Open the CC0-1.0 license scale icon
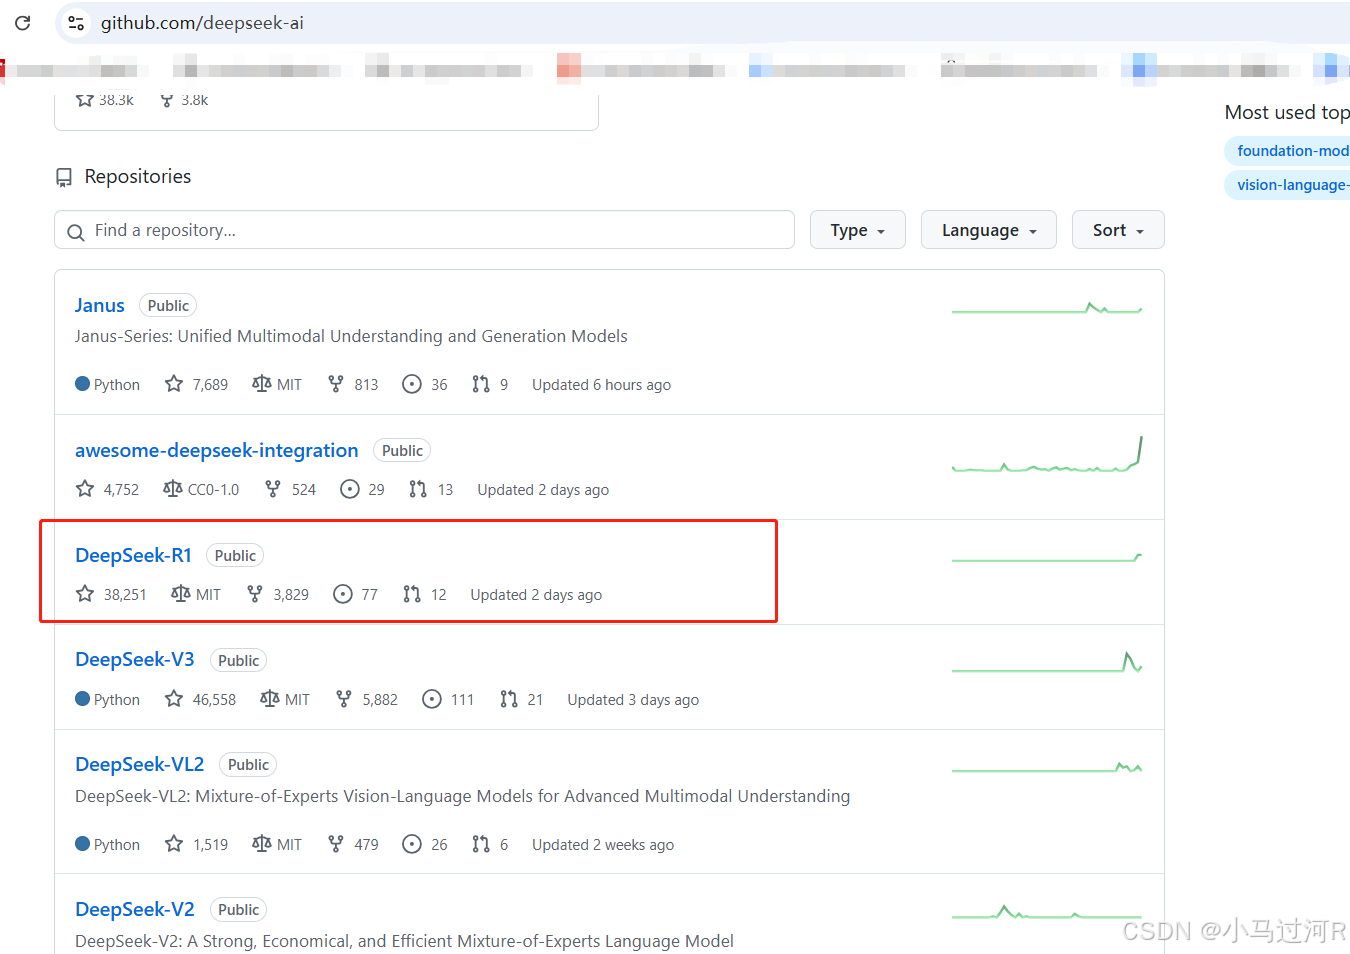The height and width of the screenshot is (954, 1350). (173, 489)
